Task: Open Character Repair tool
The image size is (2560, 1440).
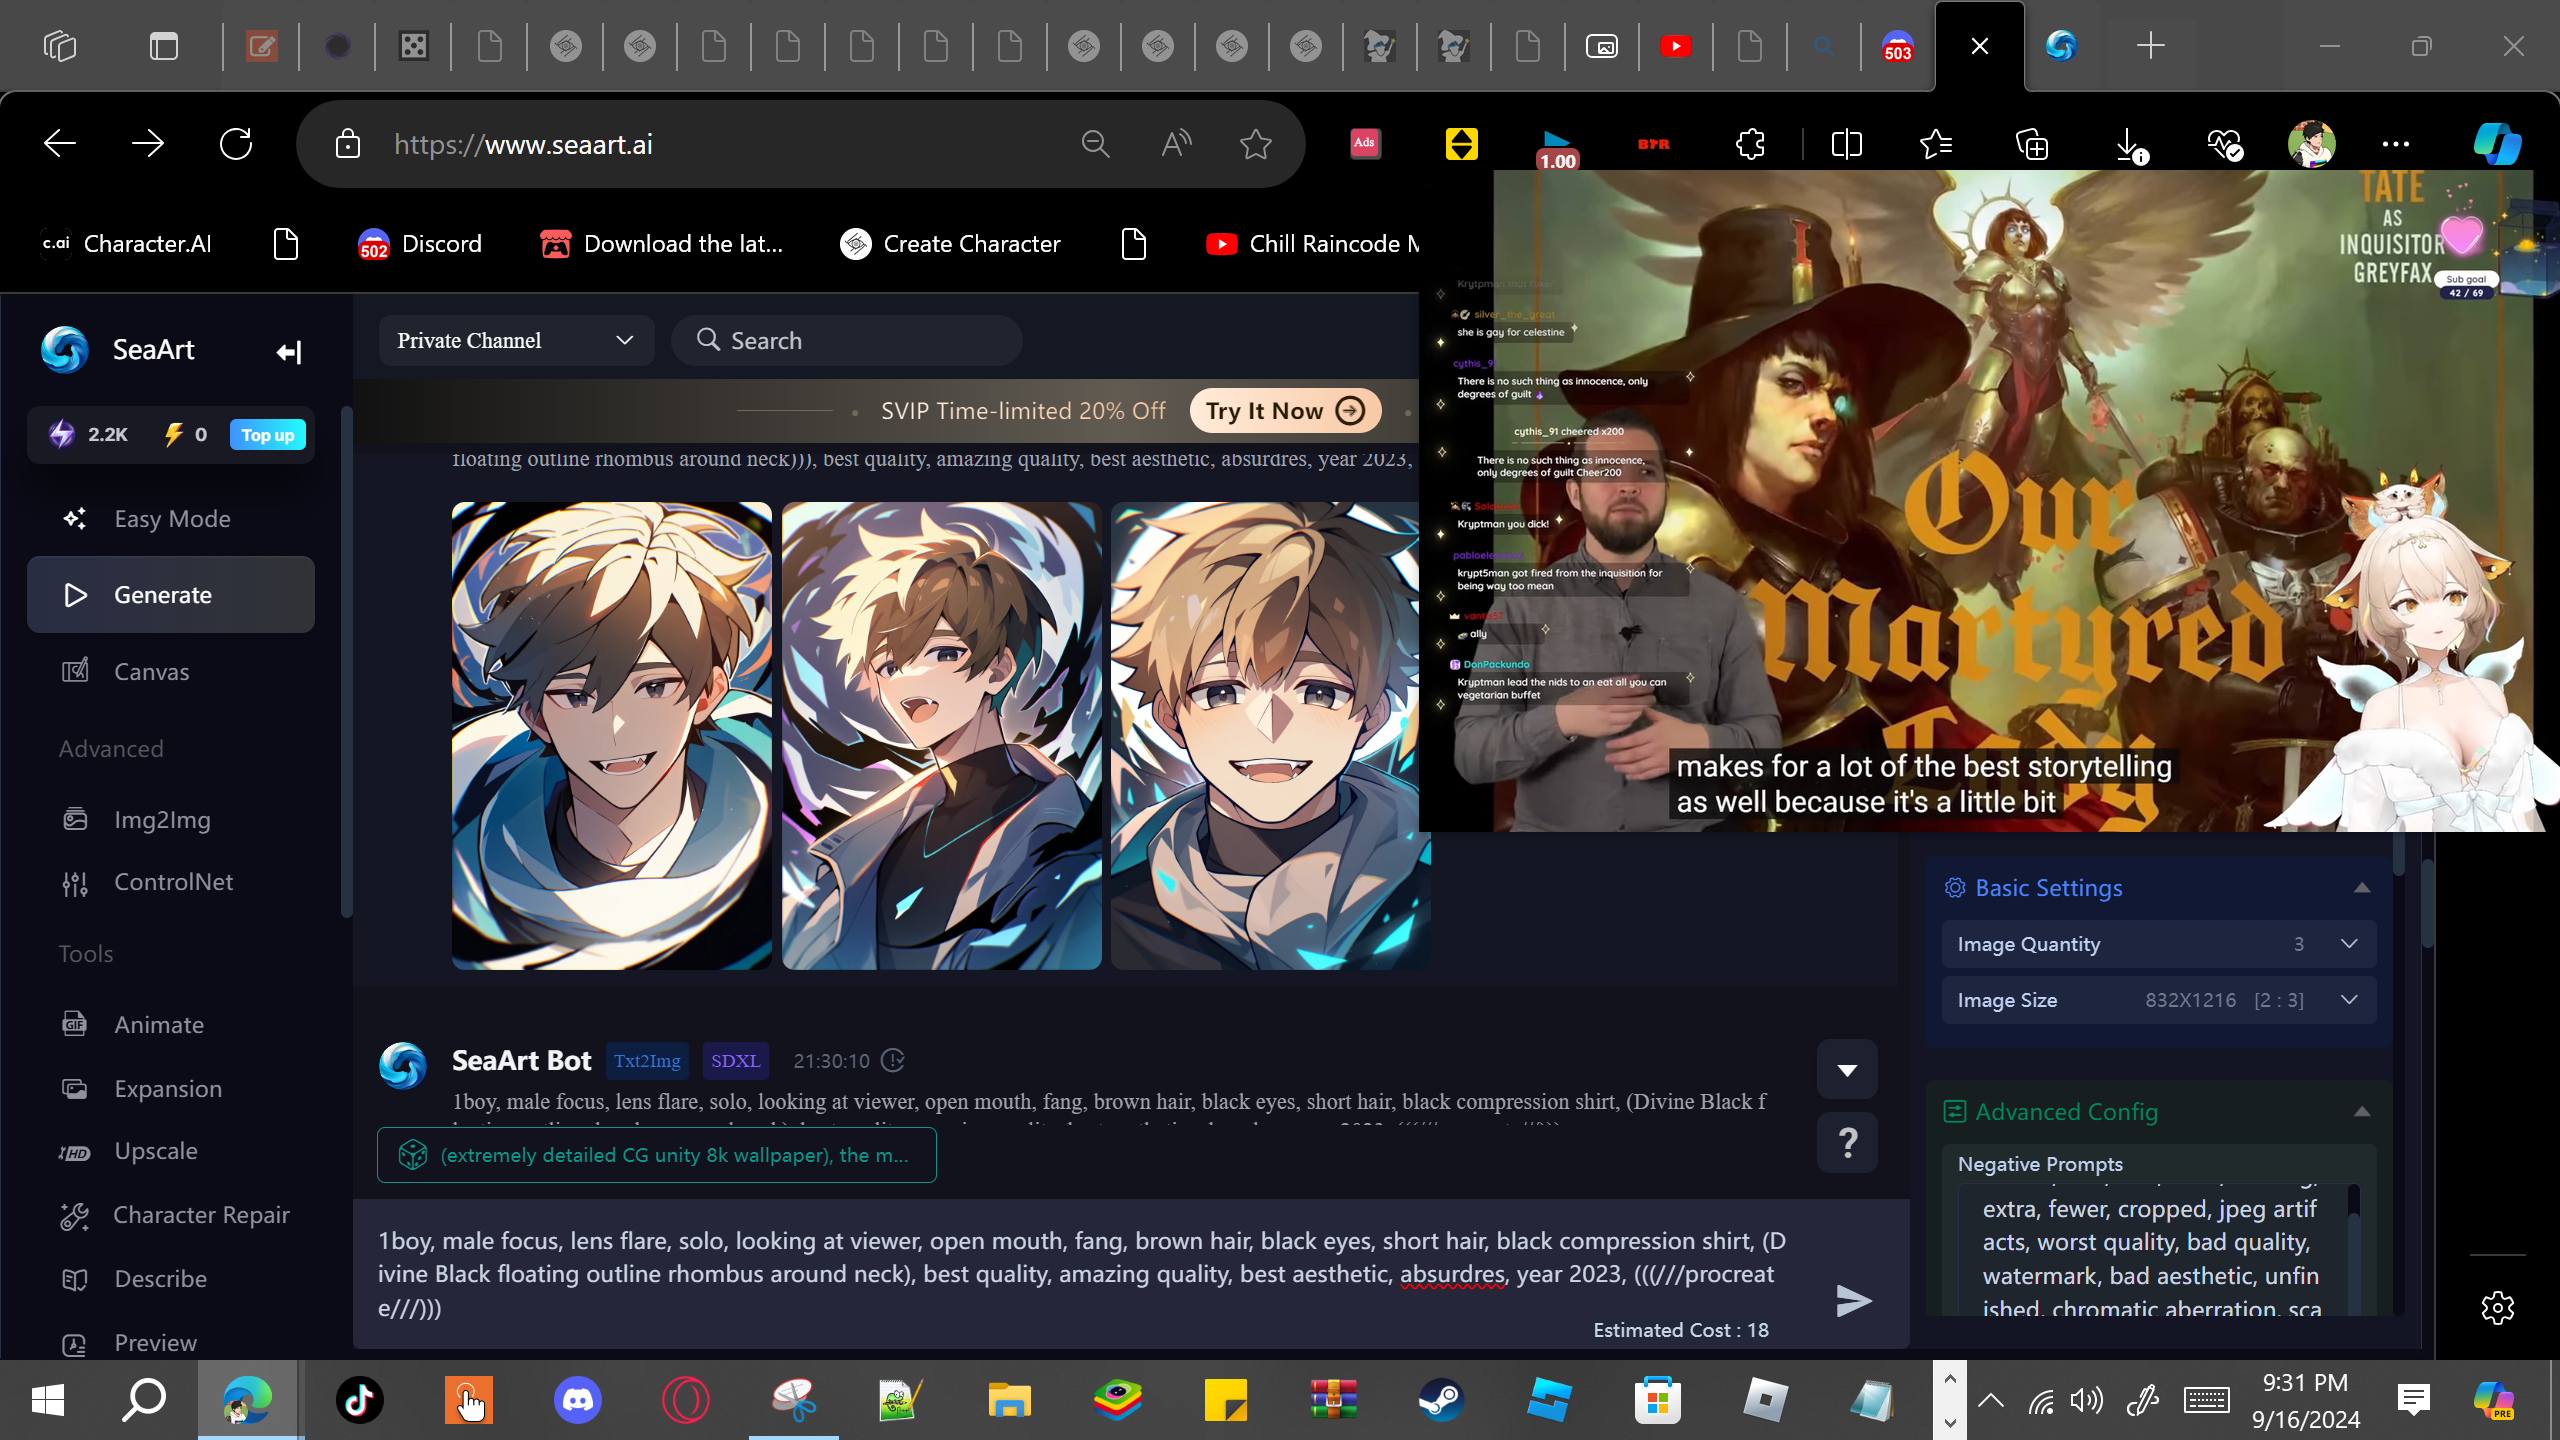Action: (171, 1215)
